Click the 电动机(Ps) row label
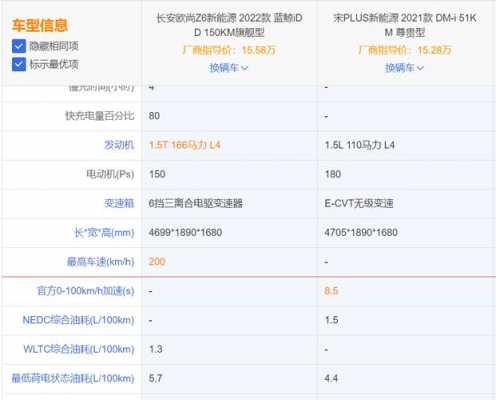The height and width of the screenshot is (400, 496). (x=110, y=174)
